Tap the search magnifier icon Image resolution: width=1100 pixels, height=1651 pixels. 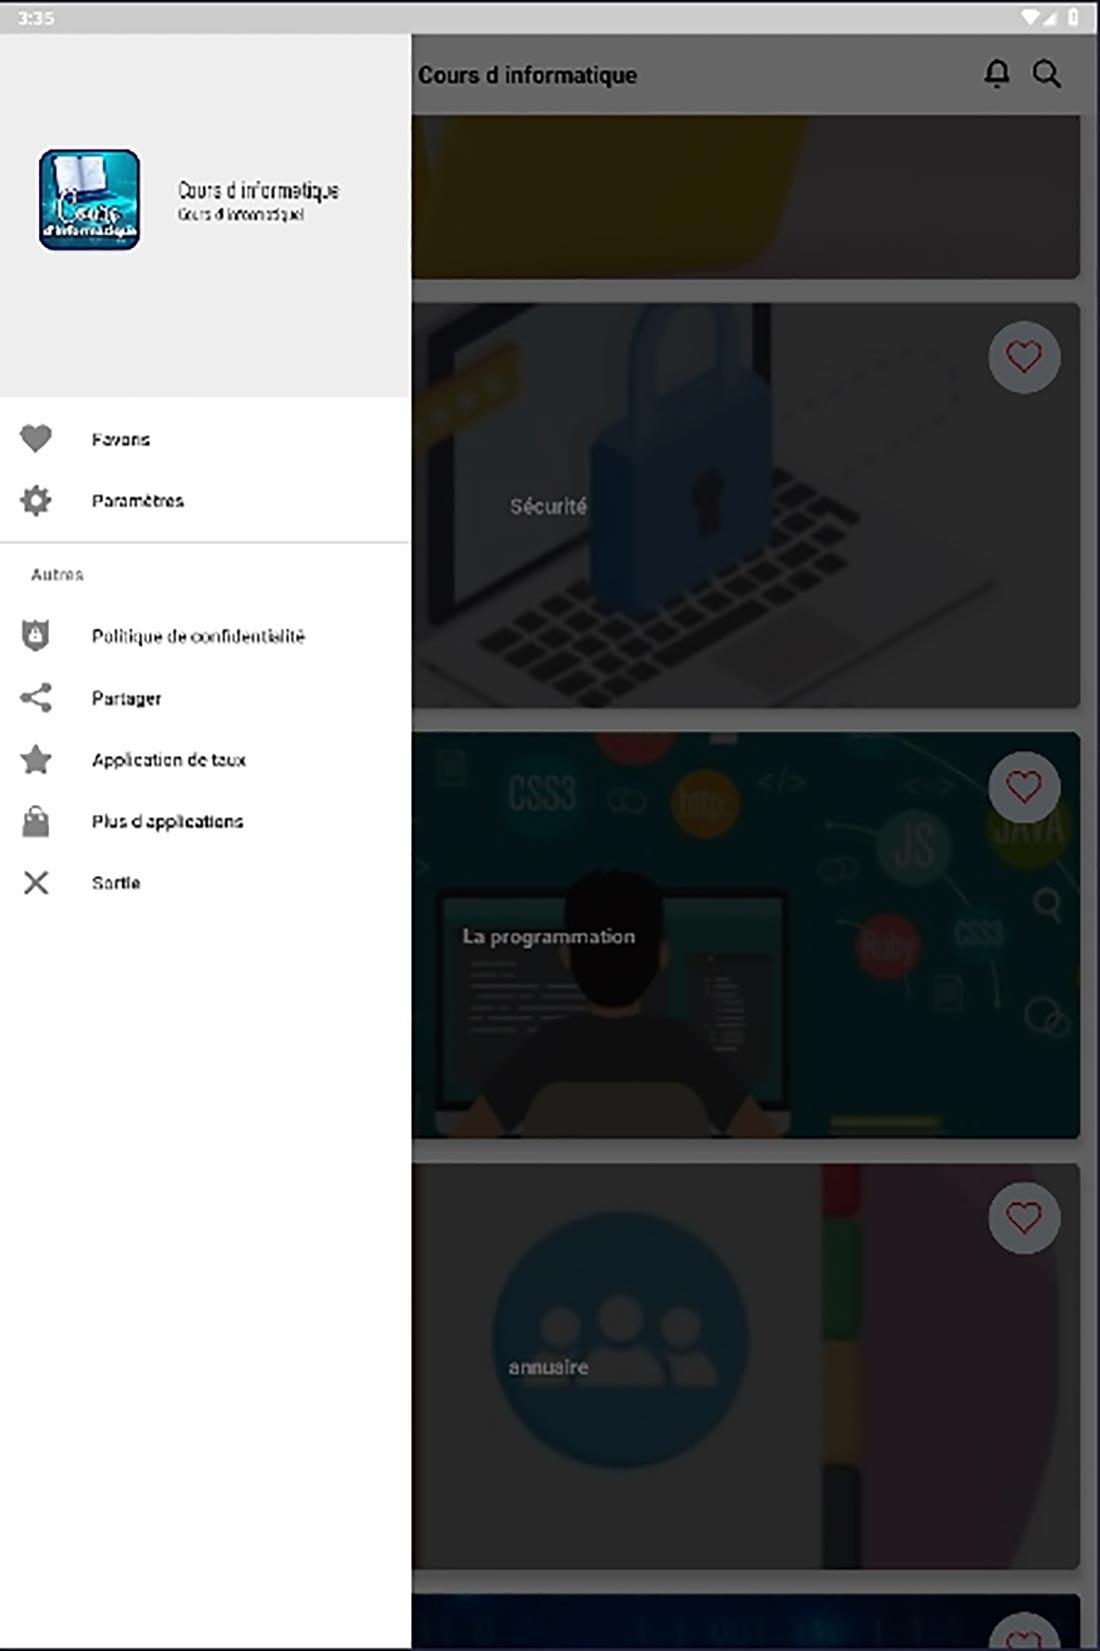[x=1046, y=74]
